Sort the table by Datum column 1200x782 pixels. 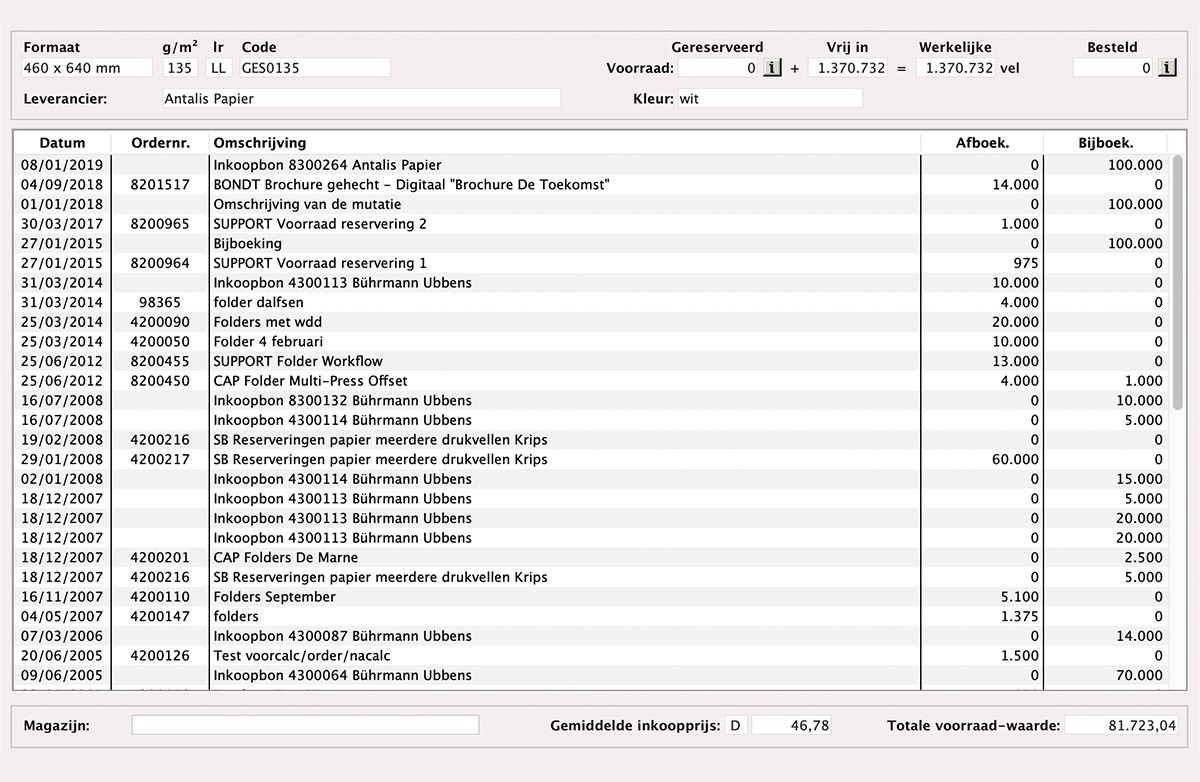point(61,143)
